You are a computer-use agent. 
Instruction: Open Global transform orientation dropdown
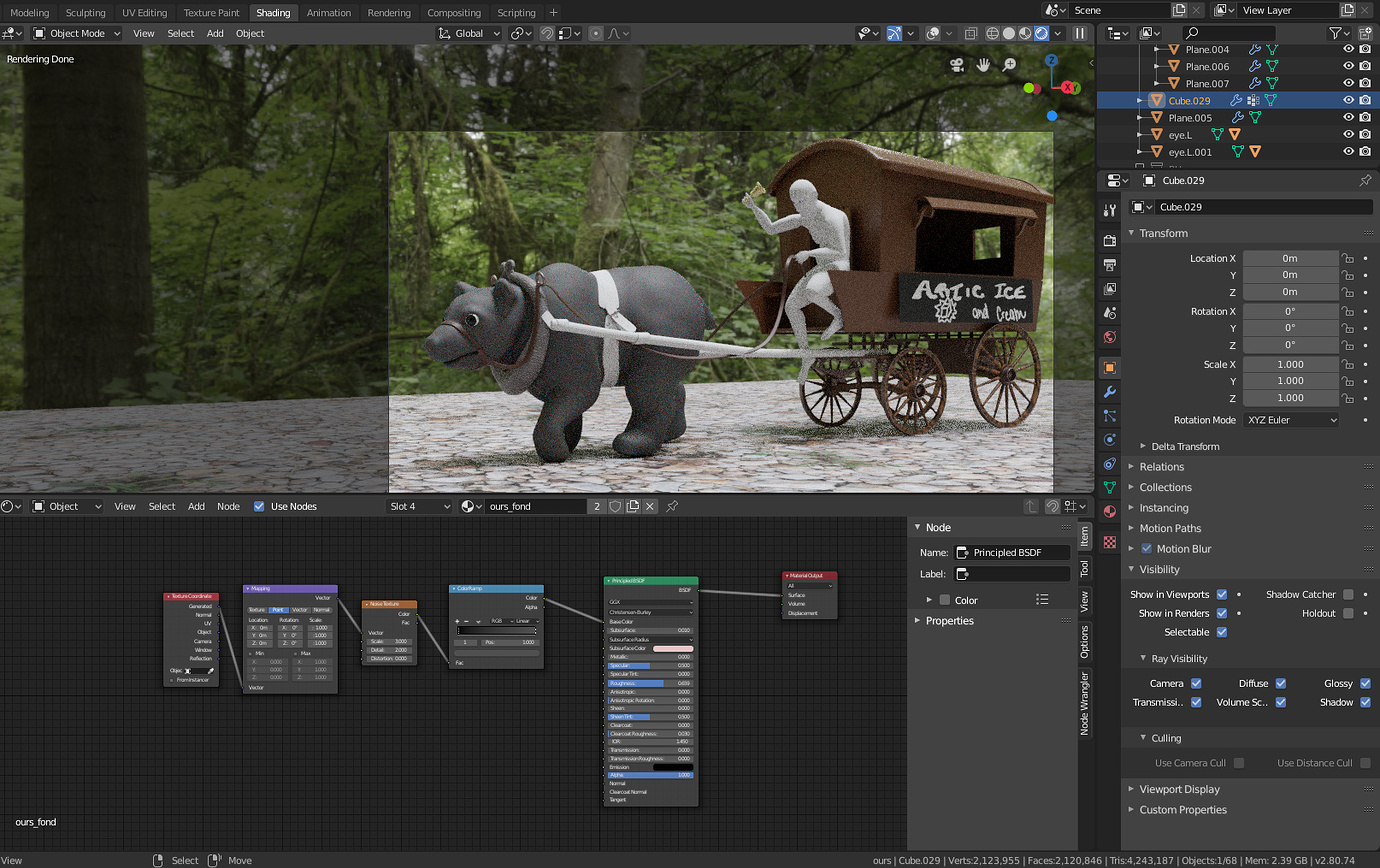point(470,33)
